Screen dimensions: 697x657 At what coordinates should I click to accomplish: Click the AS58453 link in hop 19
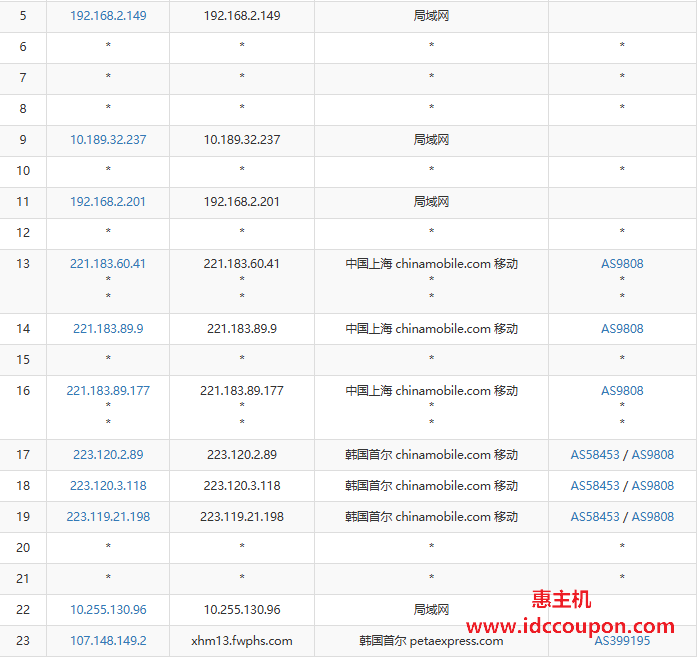click(x=595, y=517)
